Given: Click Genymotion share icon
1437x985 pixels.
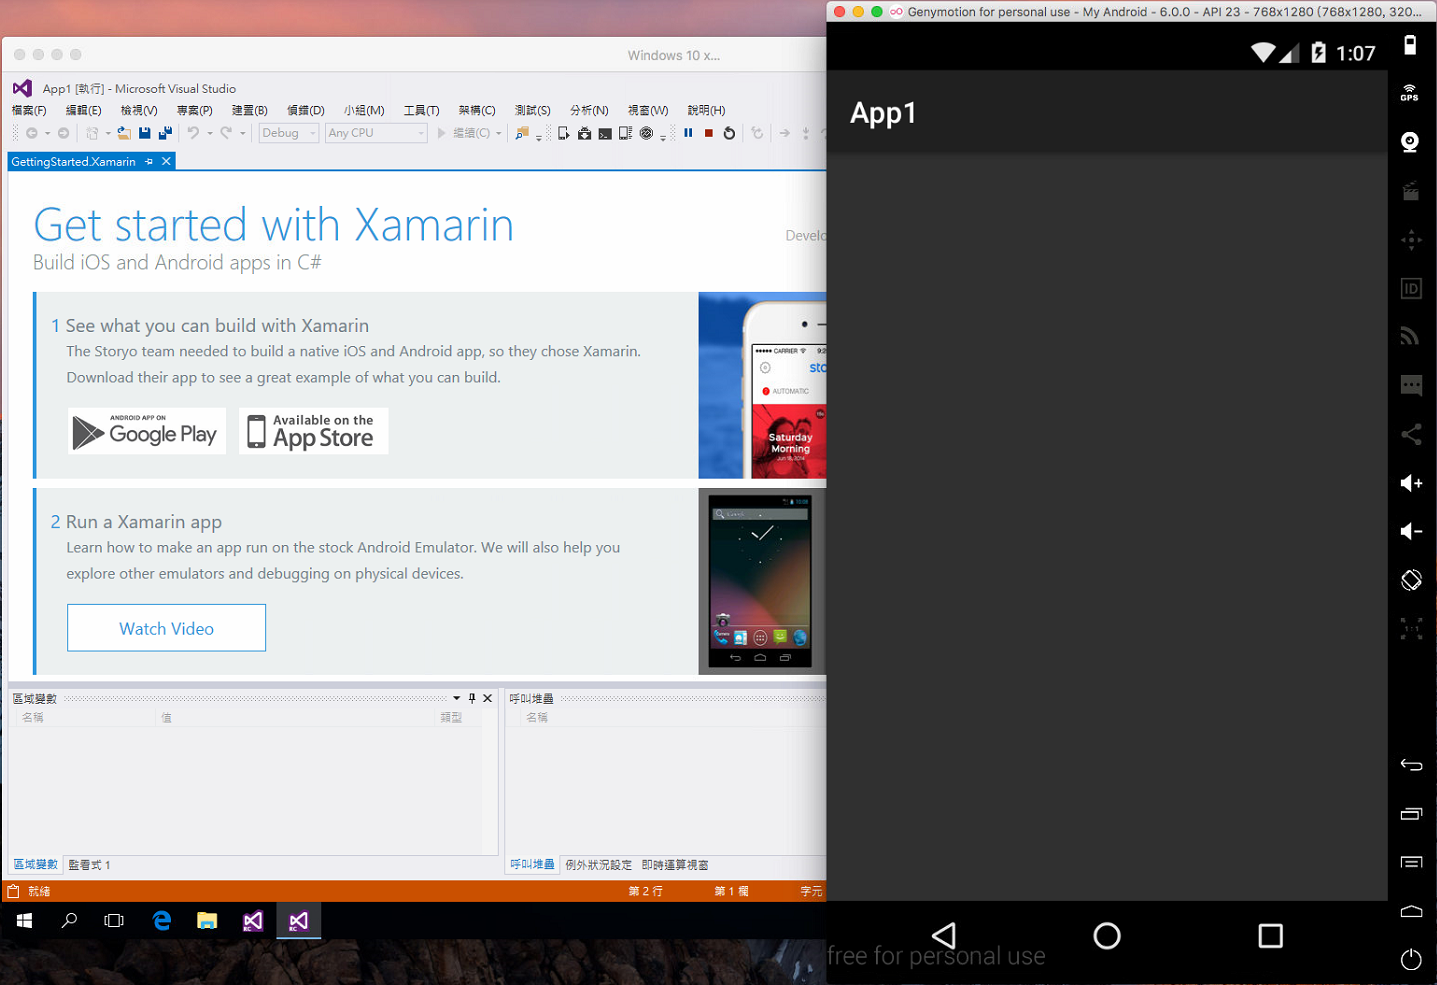Looking at the screenshot, I should click(x=1410, y=434).
